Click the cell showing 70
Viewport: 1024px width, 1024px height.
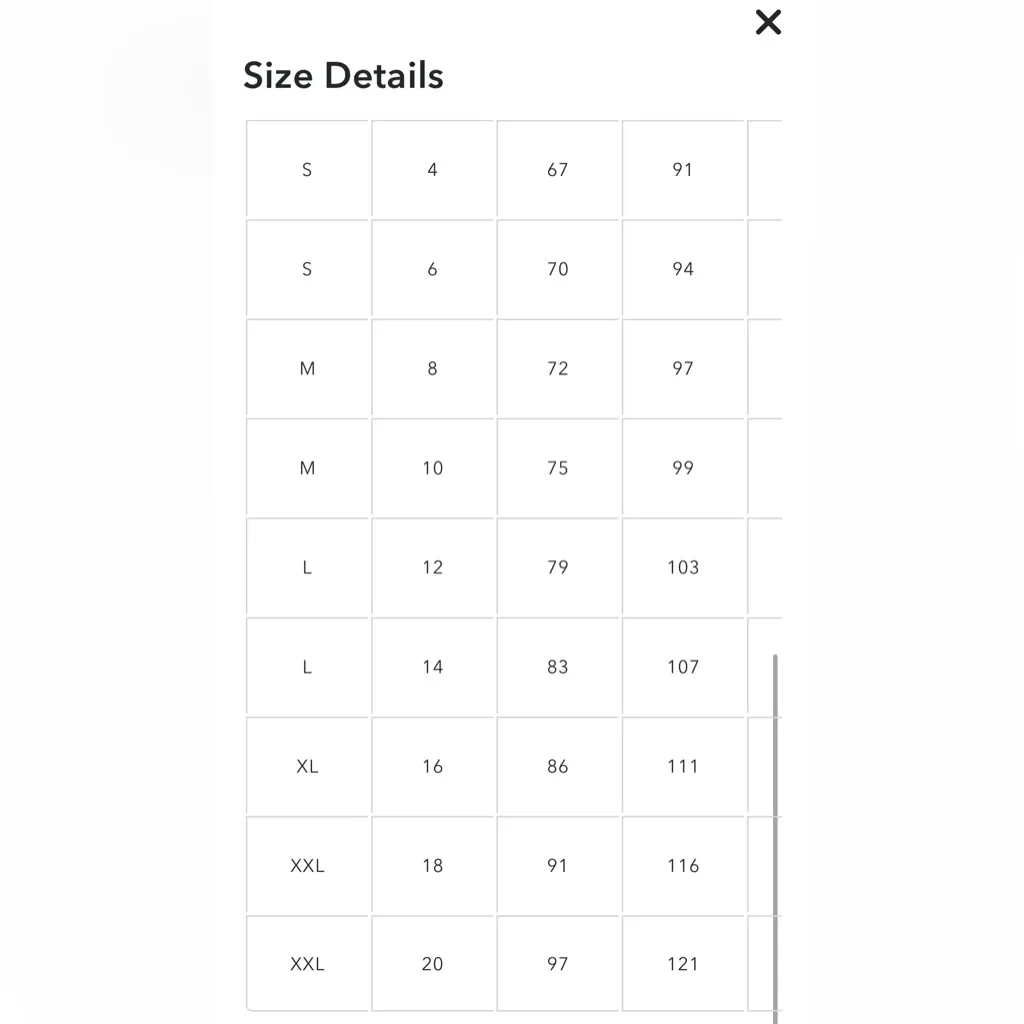(558, 269)
